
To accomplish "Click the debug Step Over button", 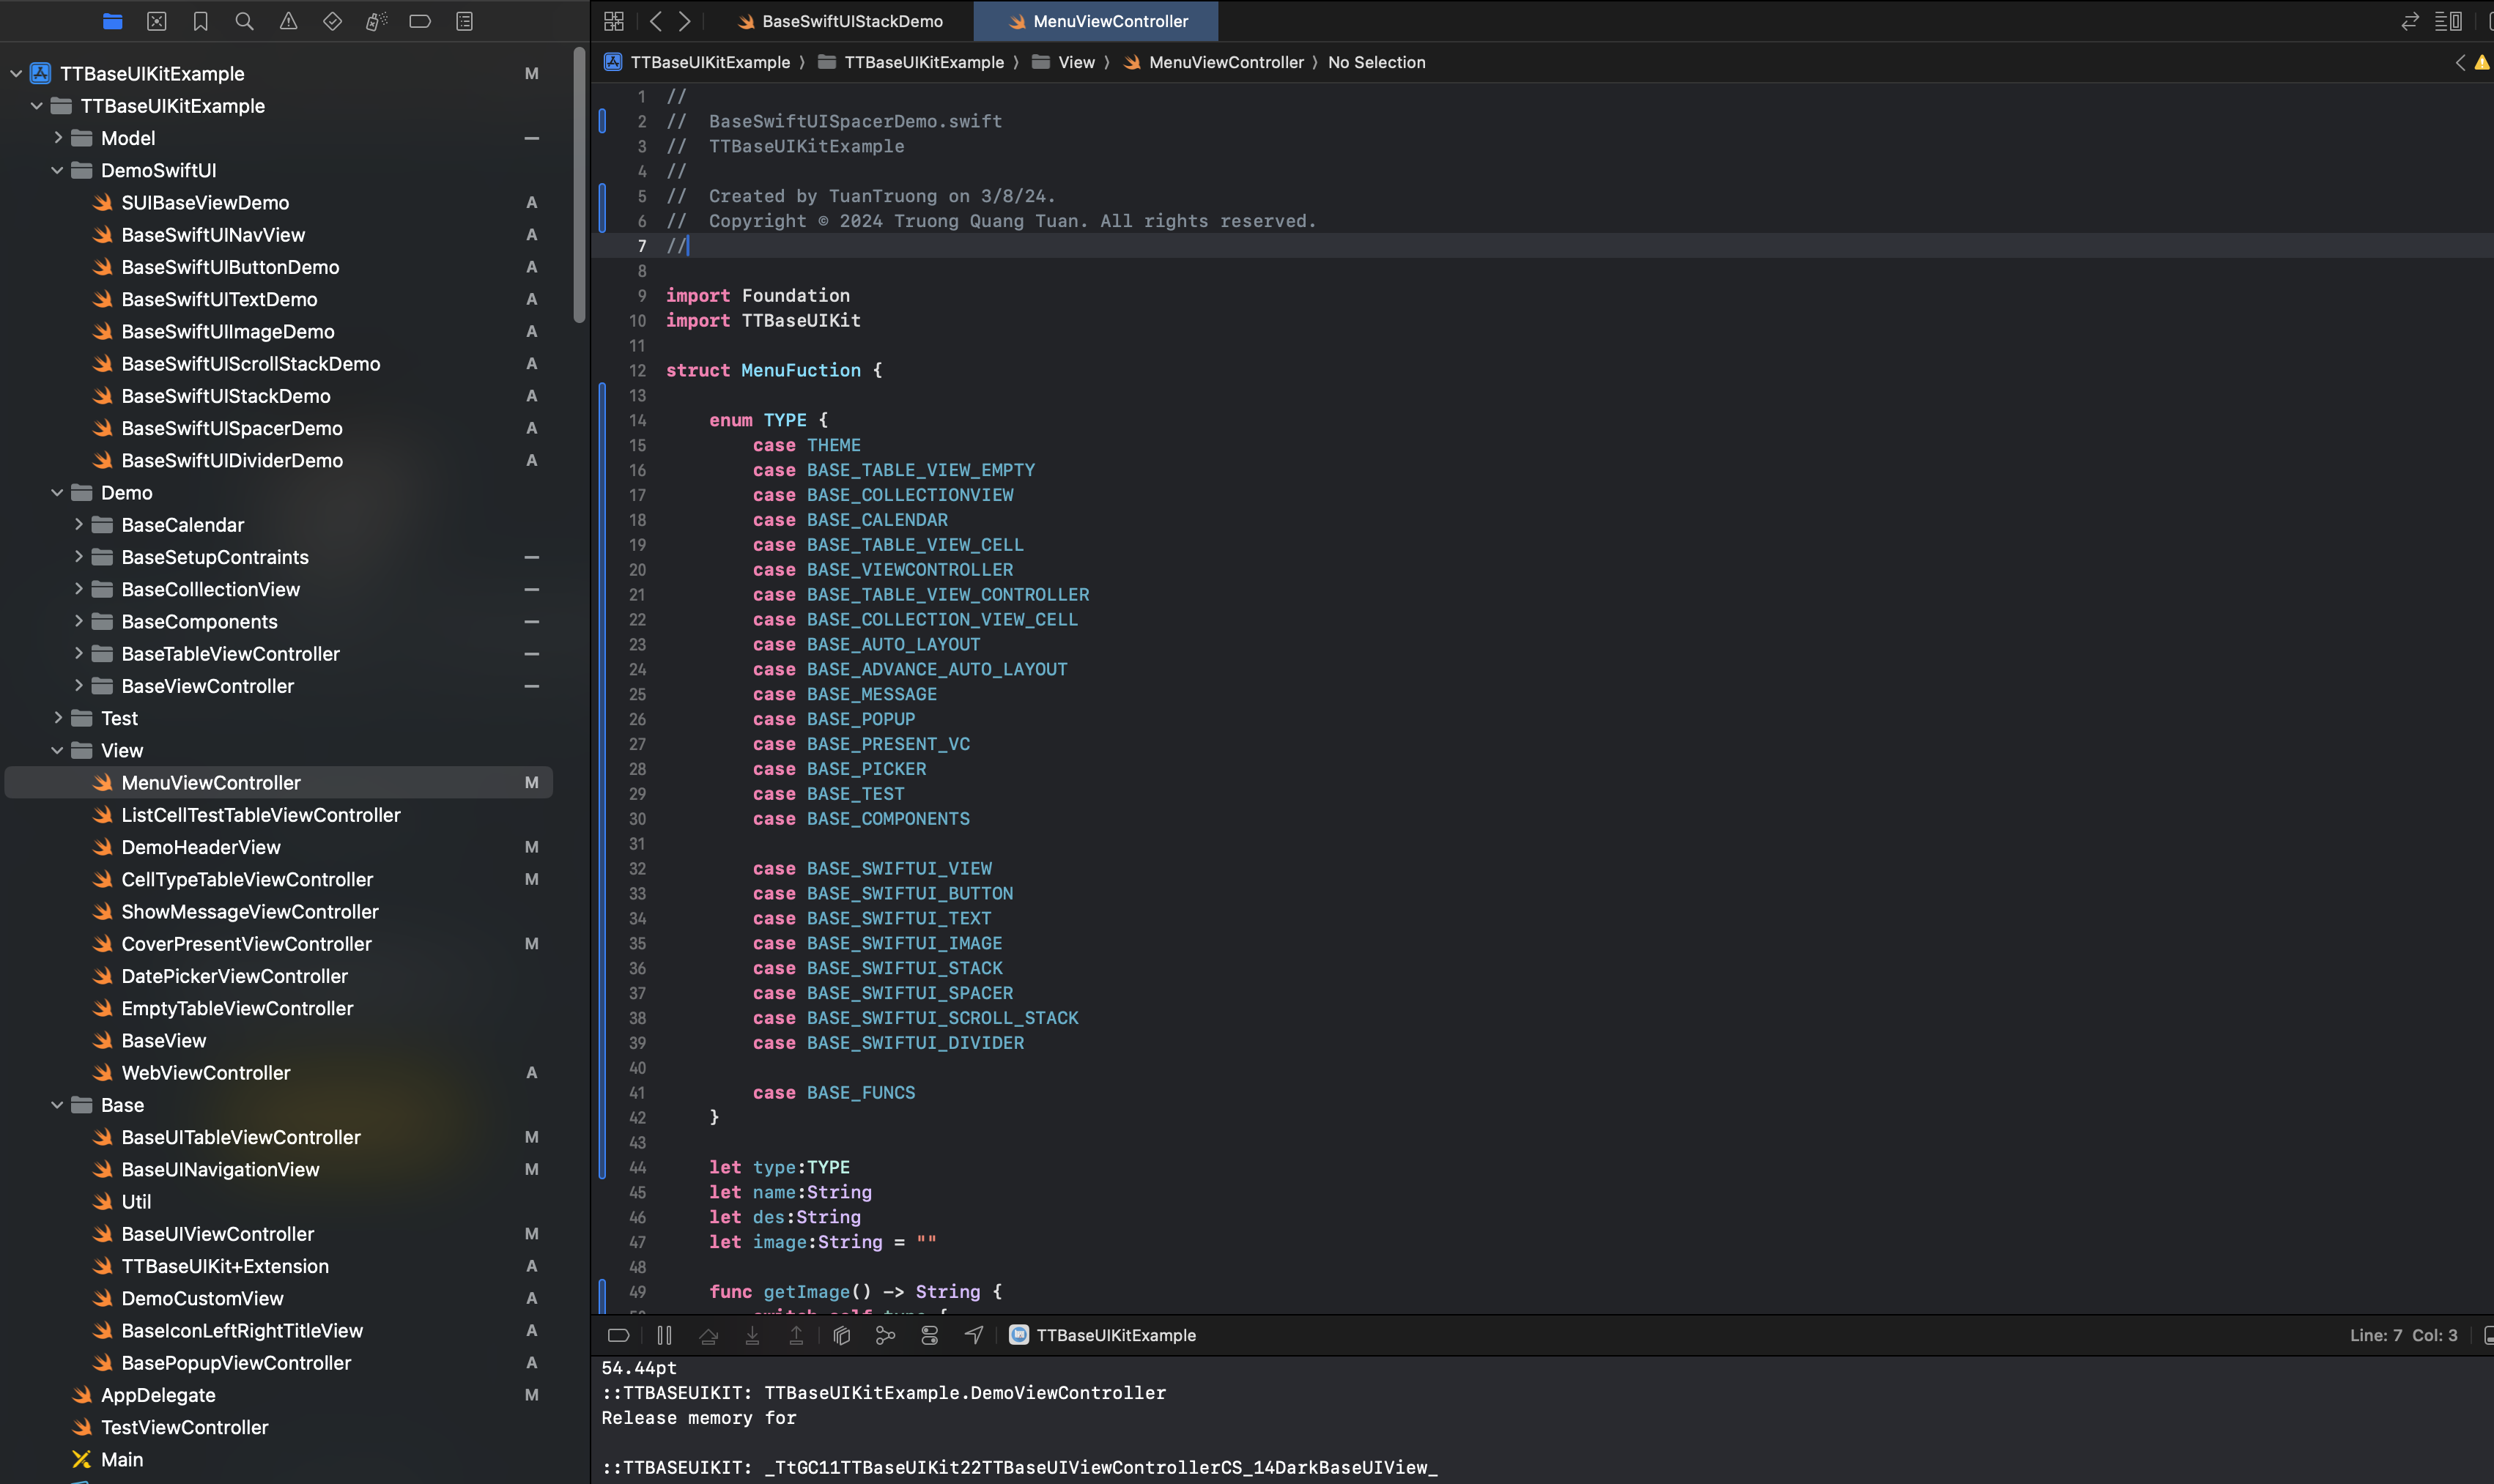I will tap(708, 1335).
